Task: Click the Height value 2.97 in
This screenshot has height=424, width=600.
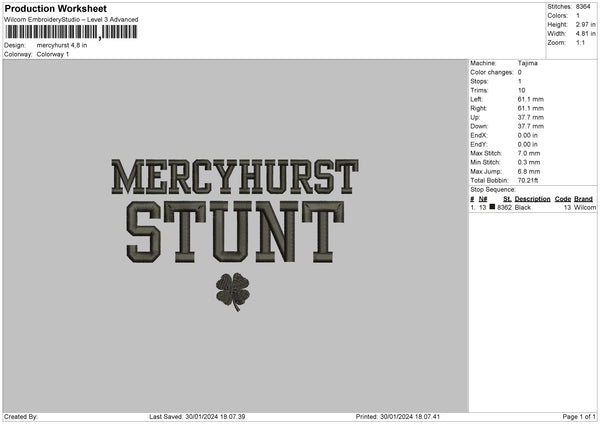Action: pos(585,24)
